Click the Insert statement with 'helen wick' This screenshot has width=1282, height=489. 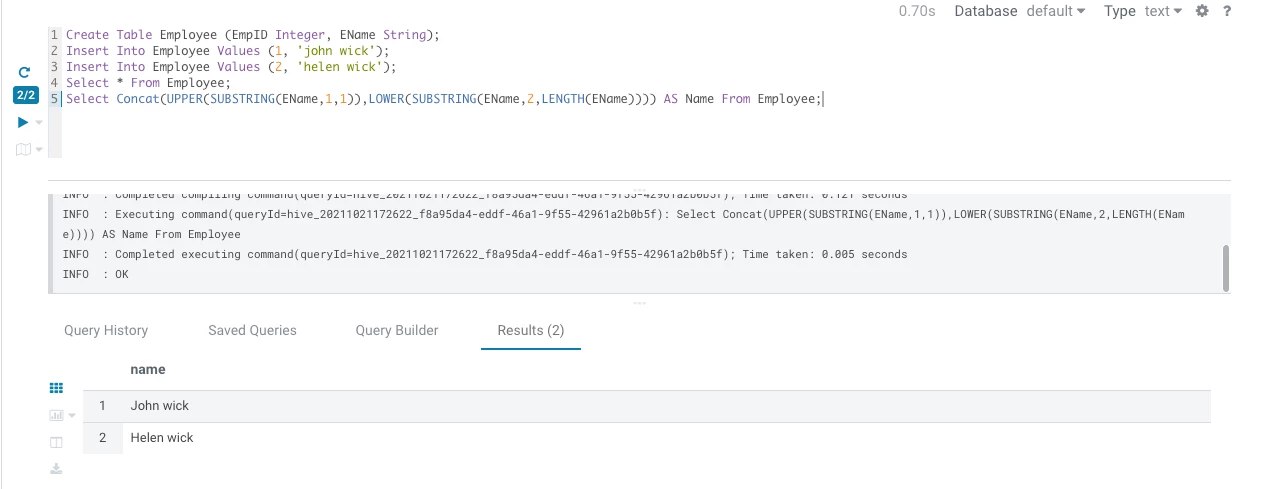(231, 66)
